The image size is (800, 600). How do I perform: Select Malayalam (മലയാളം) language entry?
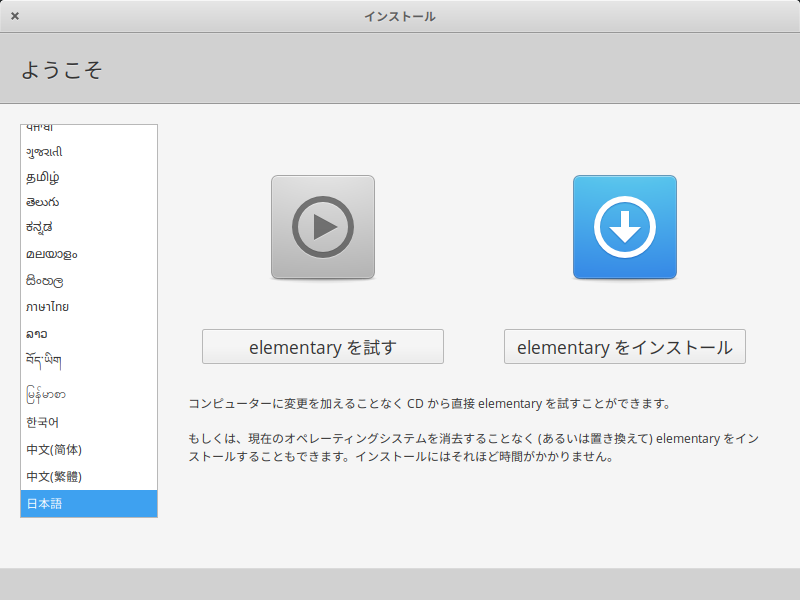pyautogui.click(x=89, y=254)
